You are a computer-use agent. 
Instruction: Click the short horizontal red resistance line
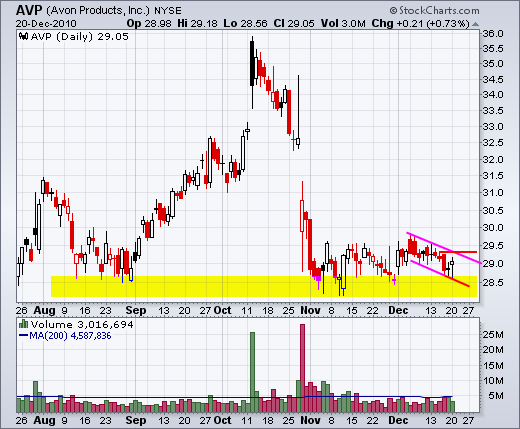click(x=458, y=252)
